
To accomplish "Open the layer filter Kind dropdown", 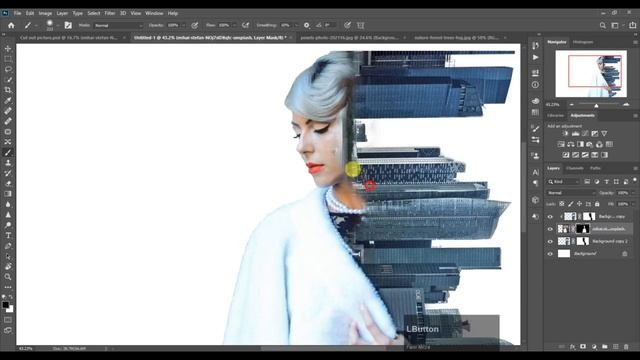I will pyautogui.click(x=564, y=182).
